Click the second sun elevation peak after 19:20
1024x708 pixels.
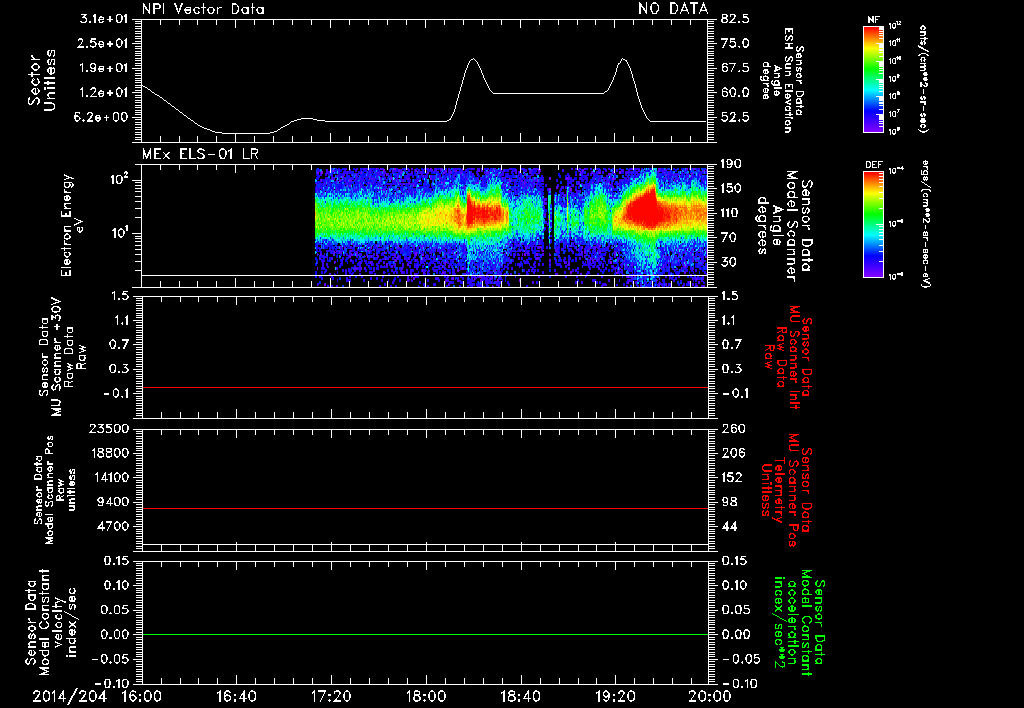(623, 60)
